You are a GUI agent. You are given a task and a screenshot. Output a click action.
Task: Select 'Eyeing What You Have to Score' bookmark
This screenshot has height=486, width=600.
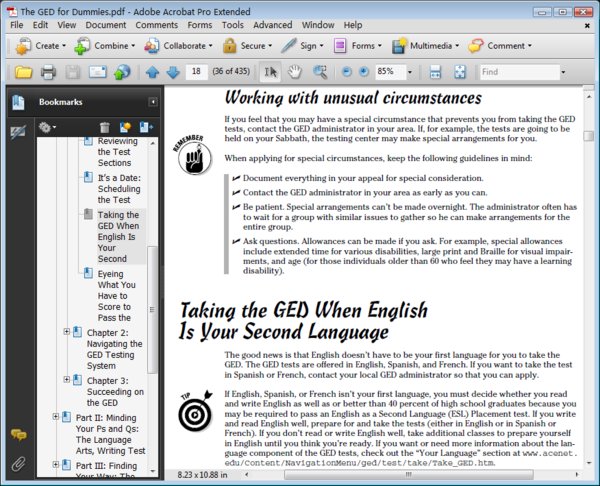114,296
